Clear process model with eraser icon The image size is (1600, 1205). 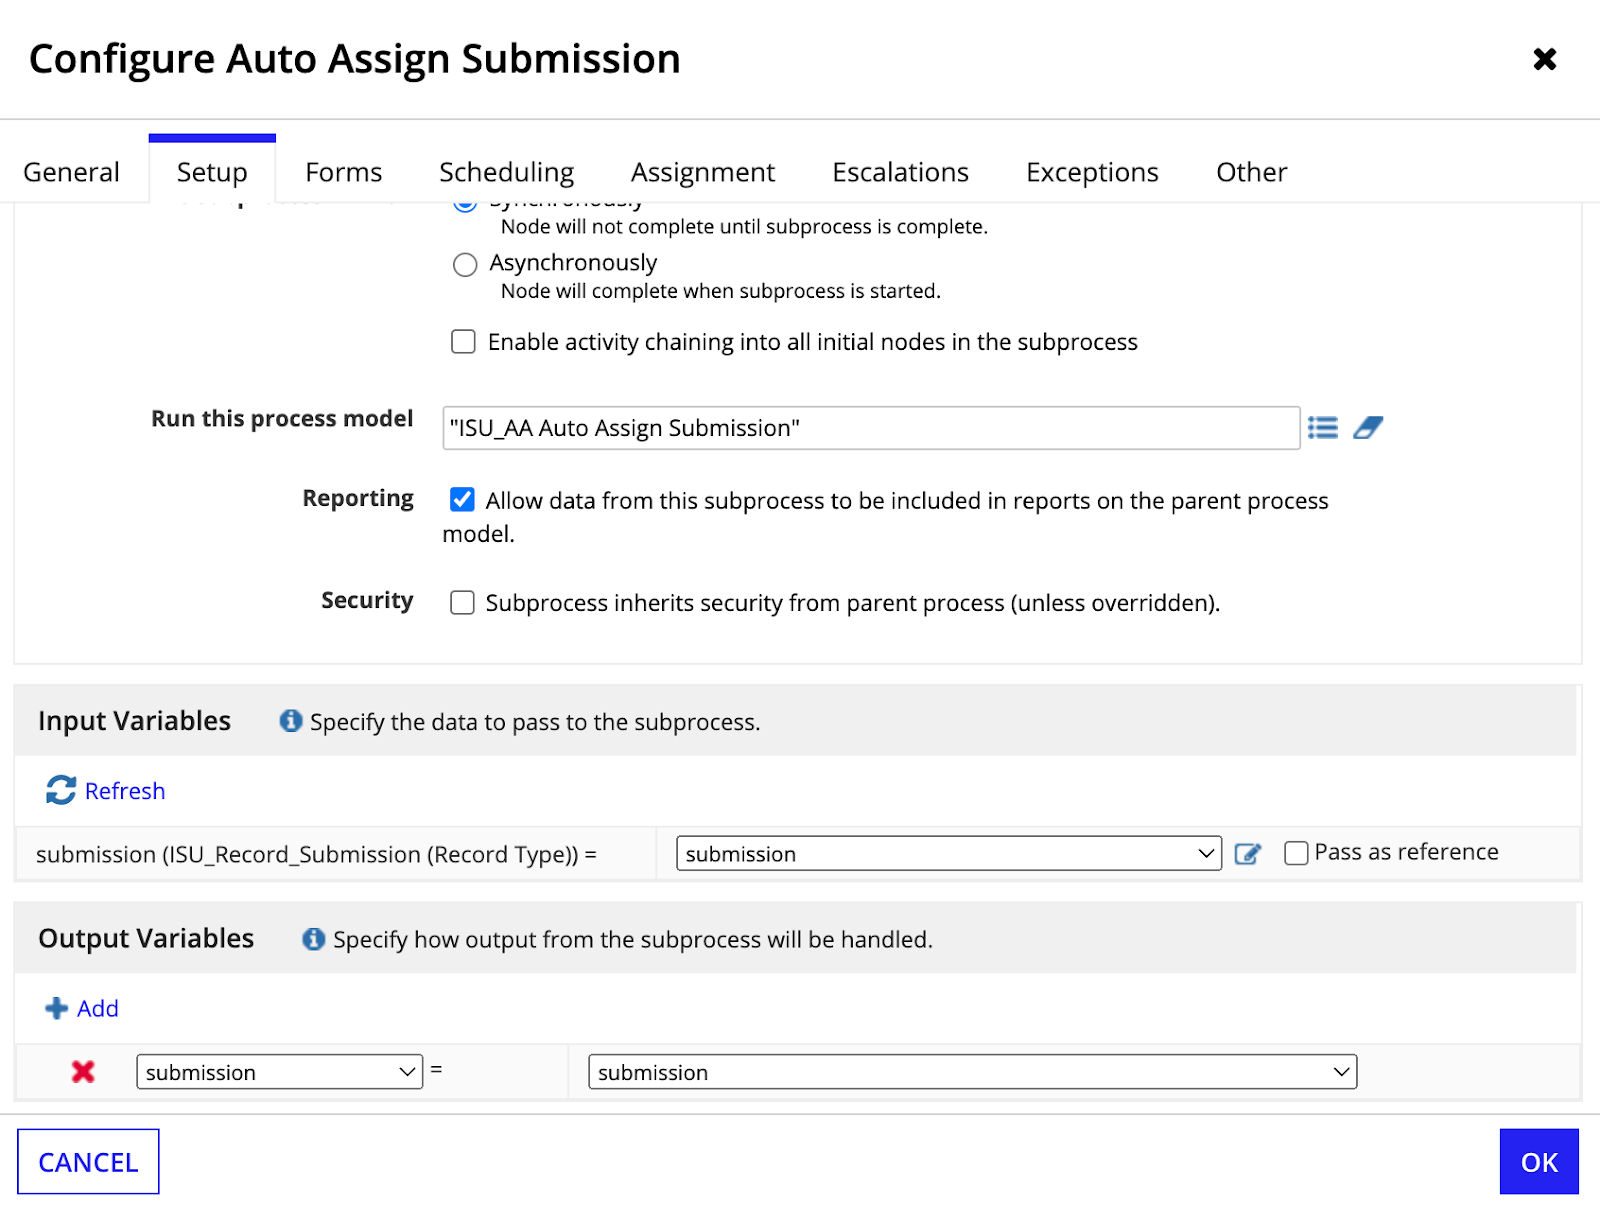tap(1367, 428)
